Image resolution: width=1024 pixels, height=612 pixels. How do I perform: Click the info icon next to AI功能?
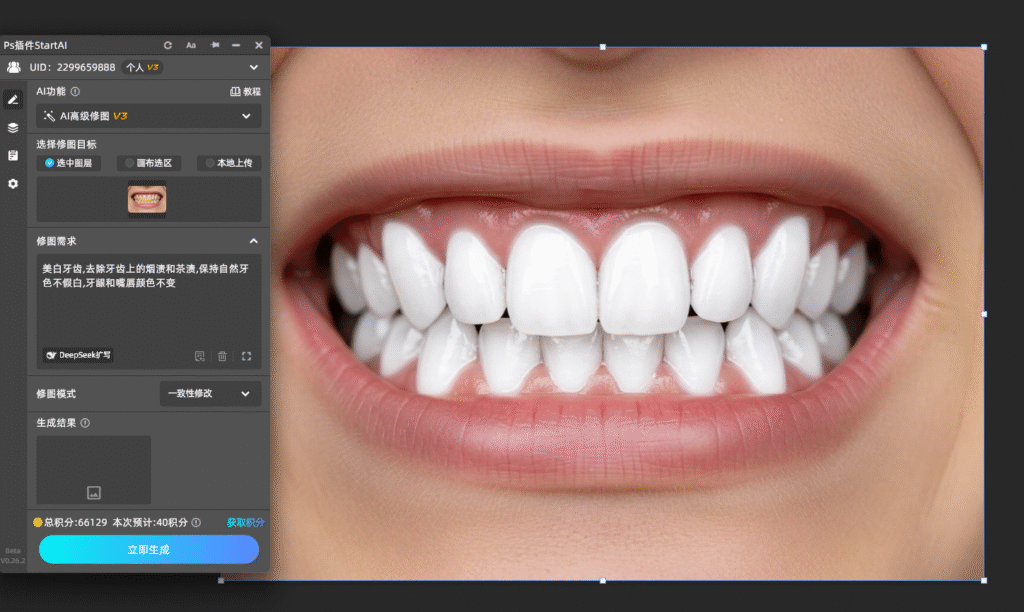75,91
